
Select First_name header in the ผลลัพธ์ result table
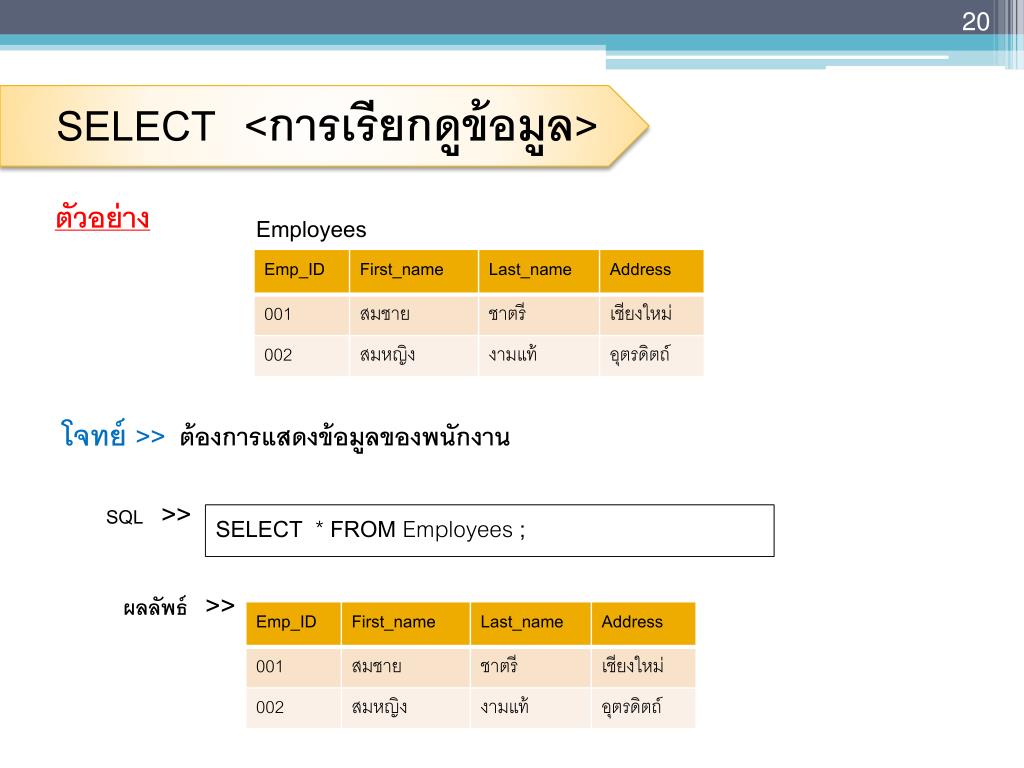(x=406, y=623)
